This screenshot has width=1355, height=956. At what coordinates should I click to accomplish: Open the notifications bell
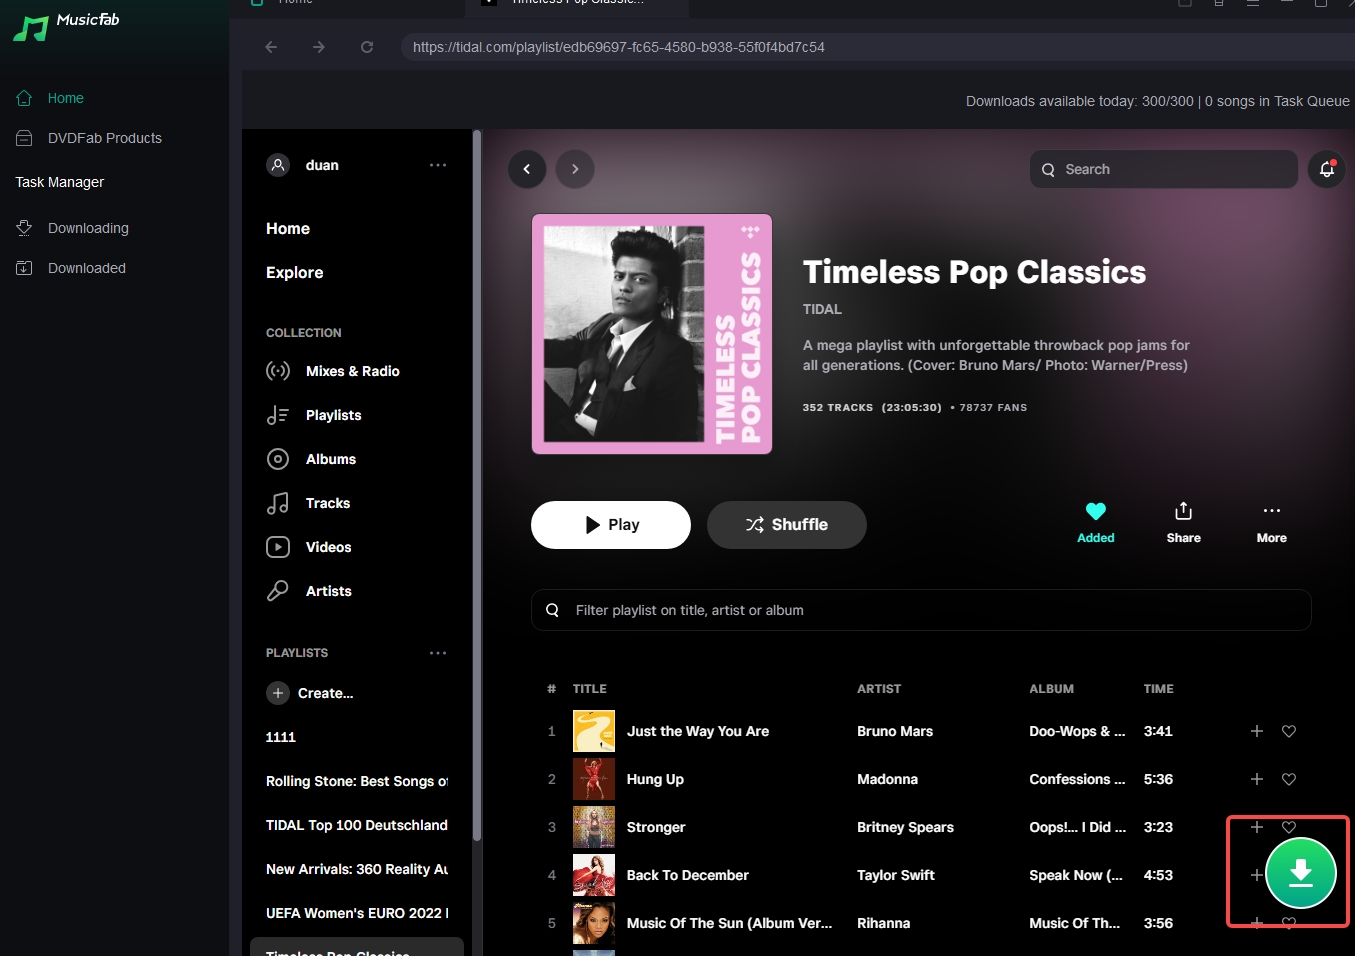(x=1326, y=169)
